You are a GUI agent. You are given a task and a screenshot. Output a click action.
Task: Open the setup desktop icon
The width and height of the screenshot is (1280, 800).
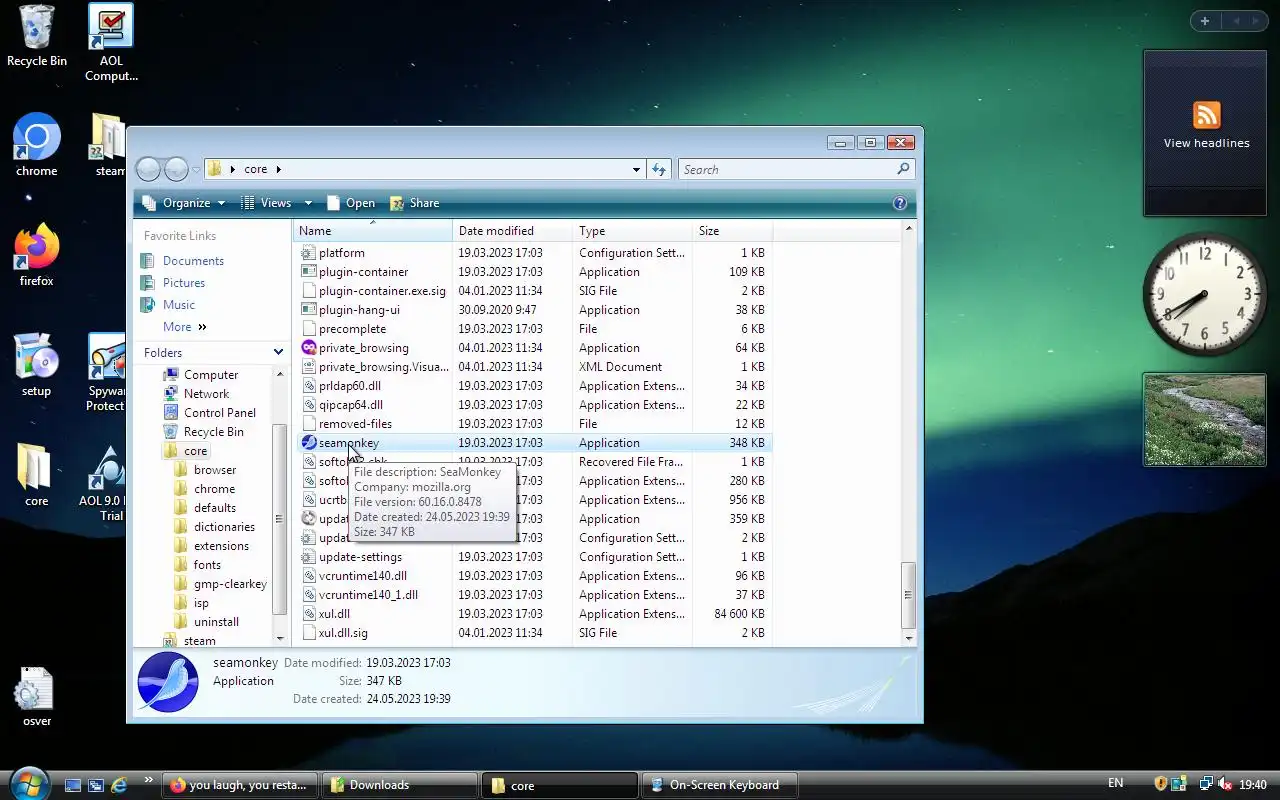[37, 366]
